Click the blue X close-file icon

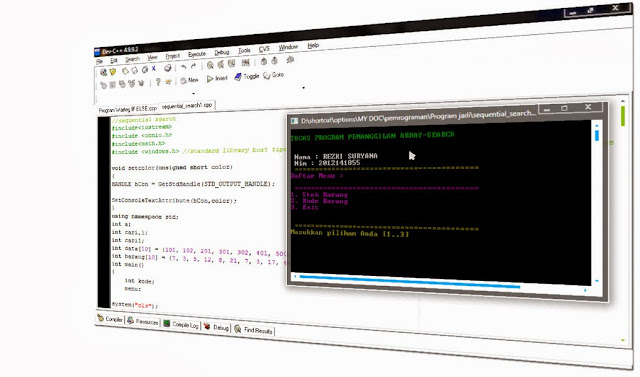pyautogui.click(x=154, y=69)
